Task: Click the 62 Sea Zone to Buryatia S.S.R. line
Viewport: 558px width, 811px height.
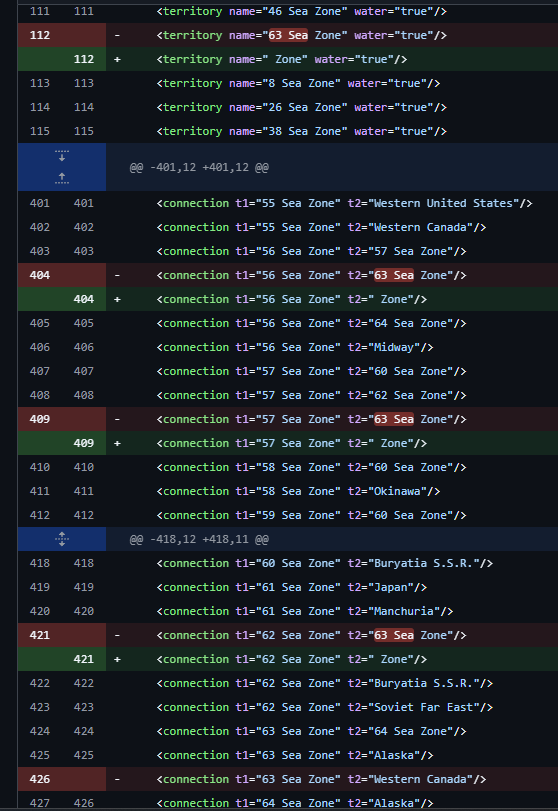Action: click(325, 683)
